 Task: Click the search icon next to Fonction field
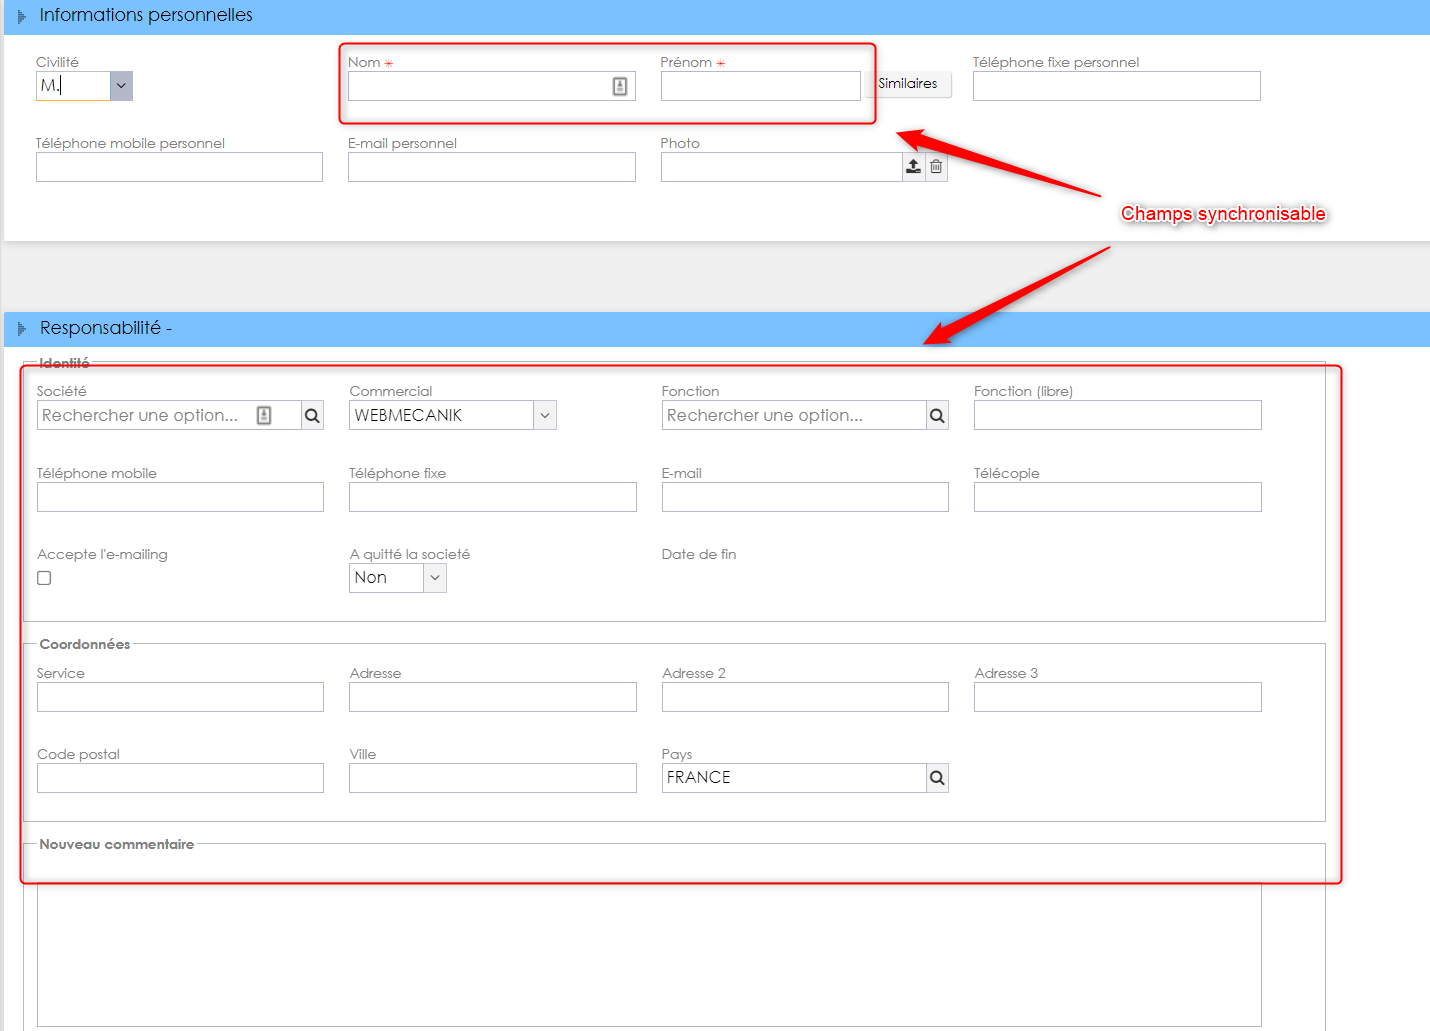(x=937, y=416)
